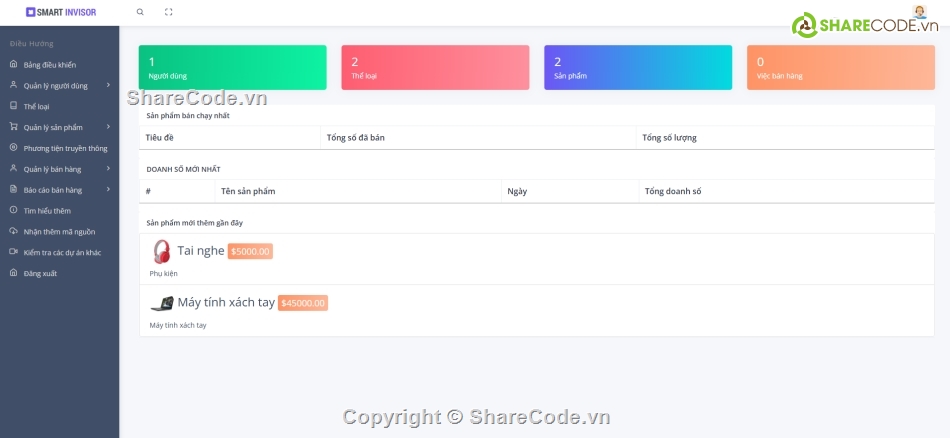The height and width of the screenshot is (438, 950).
Task: Click the Tai nghe product link
Action: pos(200,251)
